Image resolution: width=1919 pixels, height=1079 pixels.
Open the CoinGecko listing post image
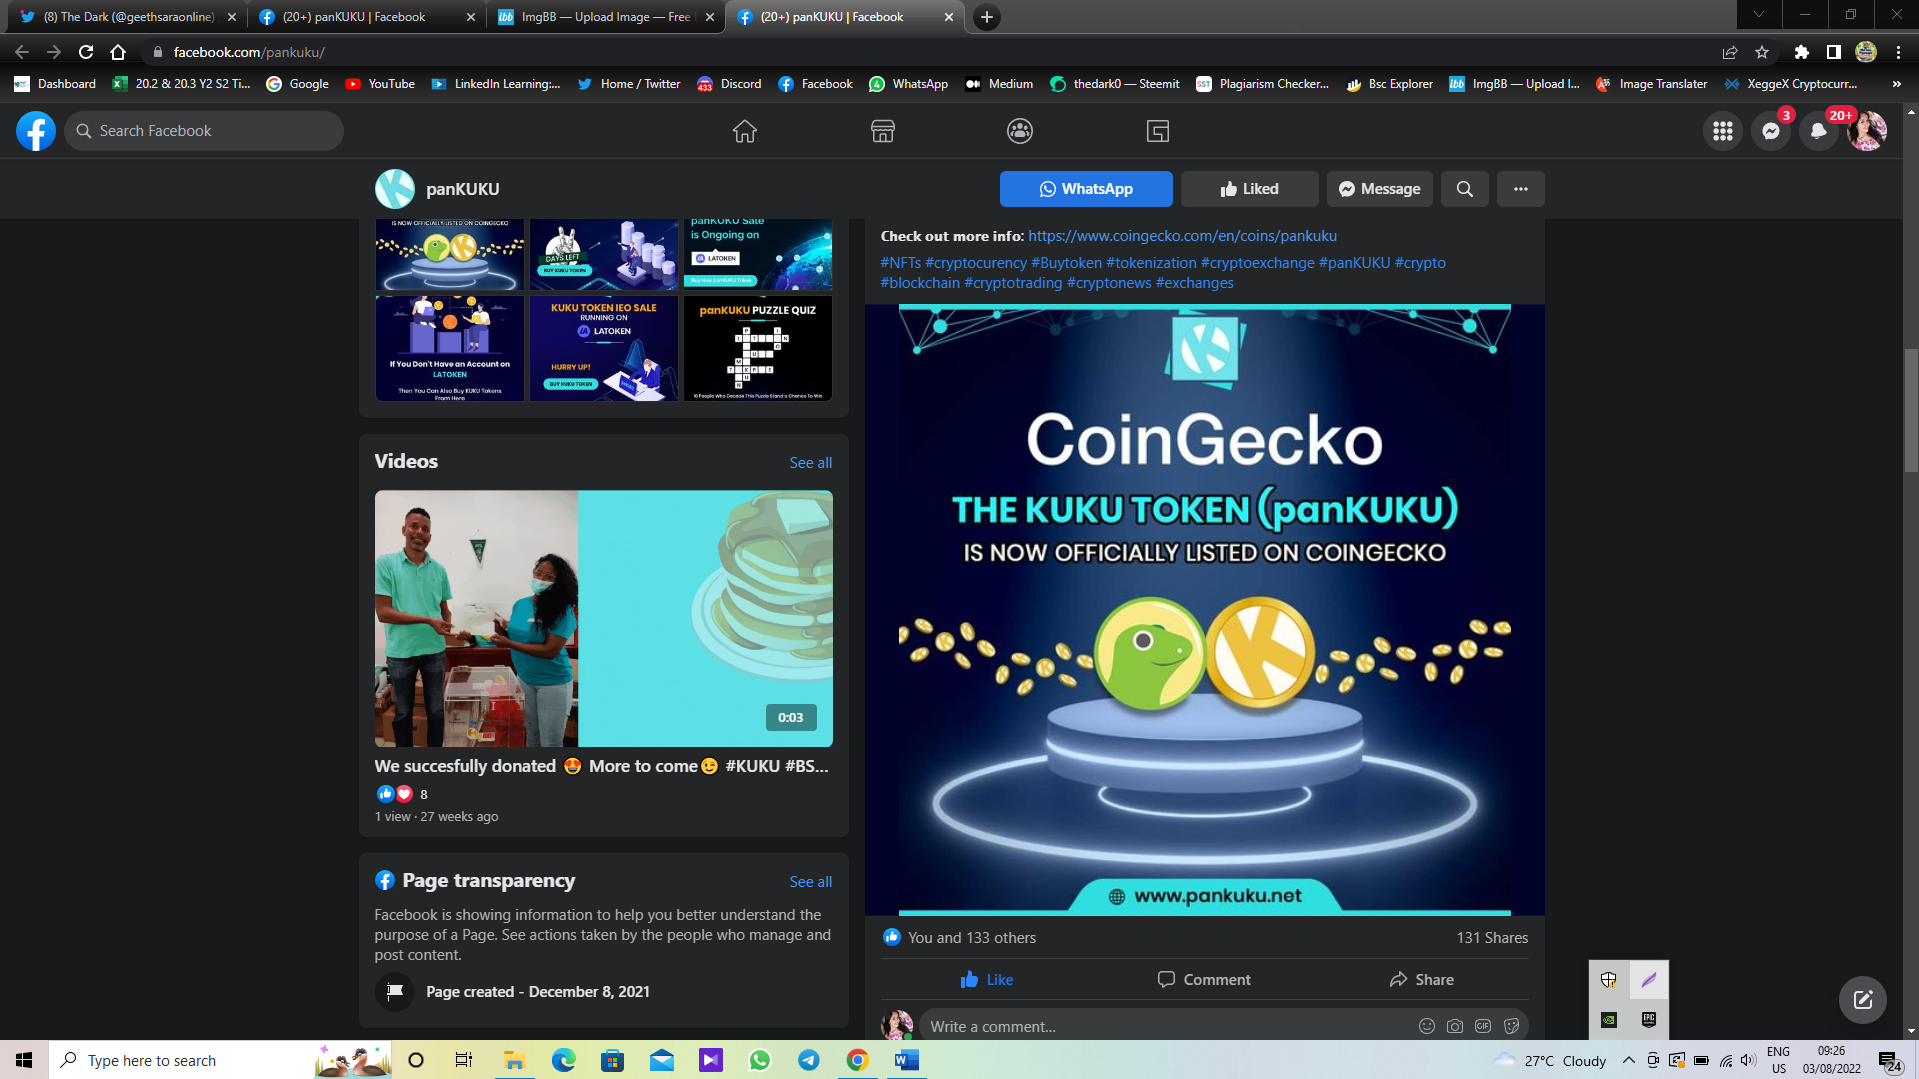coord(1204,610)
